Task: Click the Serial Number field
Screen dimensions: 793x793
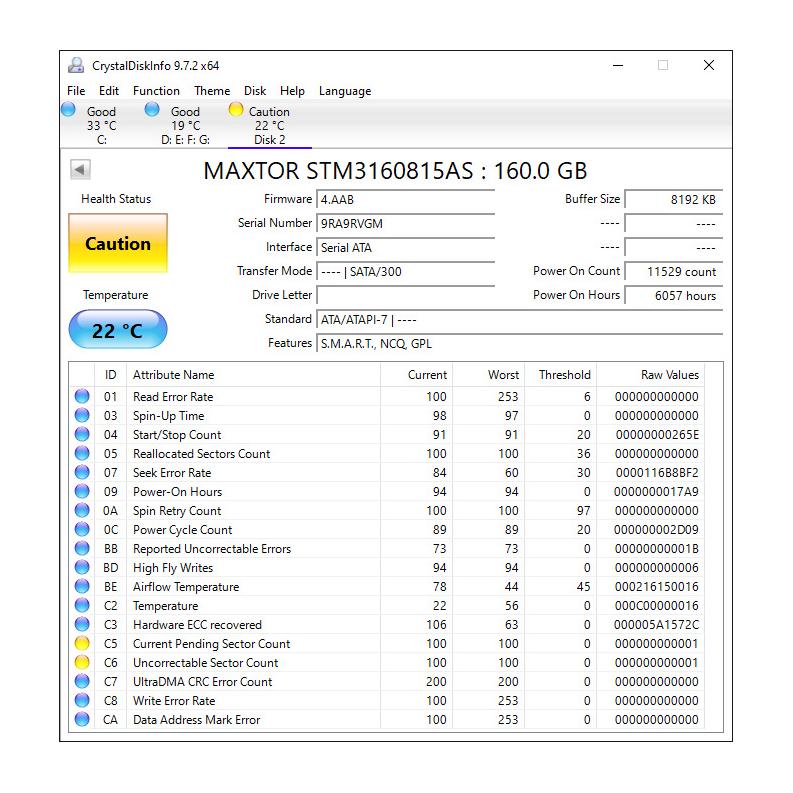Action: tap(405, 224)
